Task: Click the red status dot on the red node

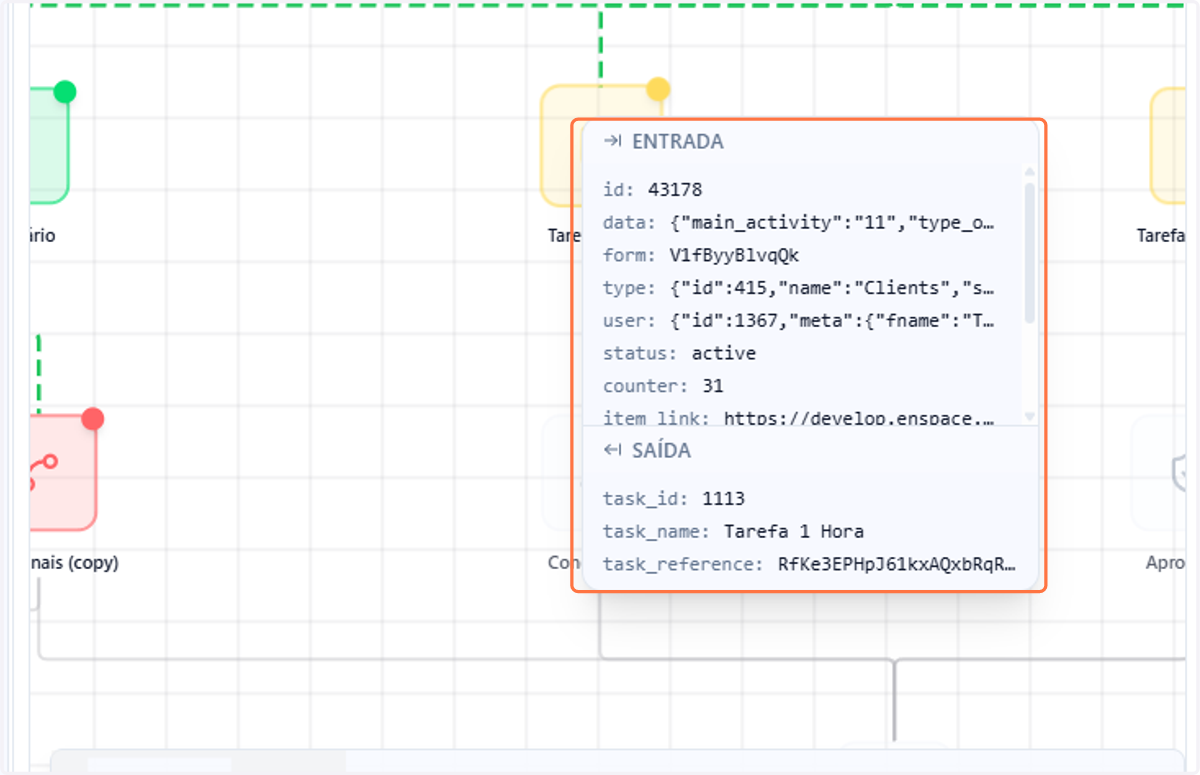Action: coord(93,419)
